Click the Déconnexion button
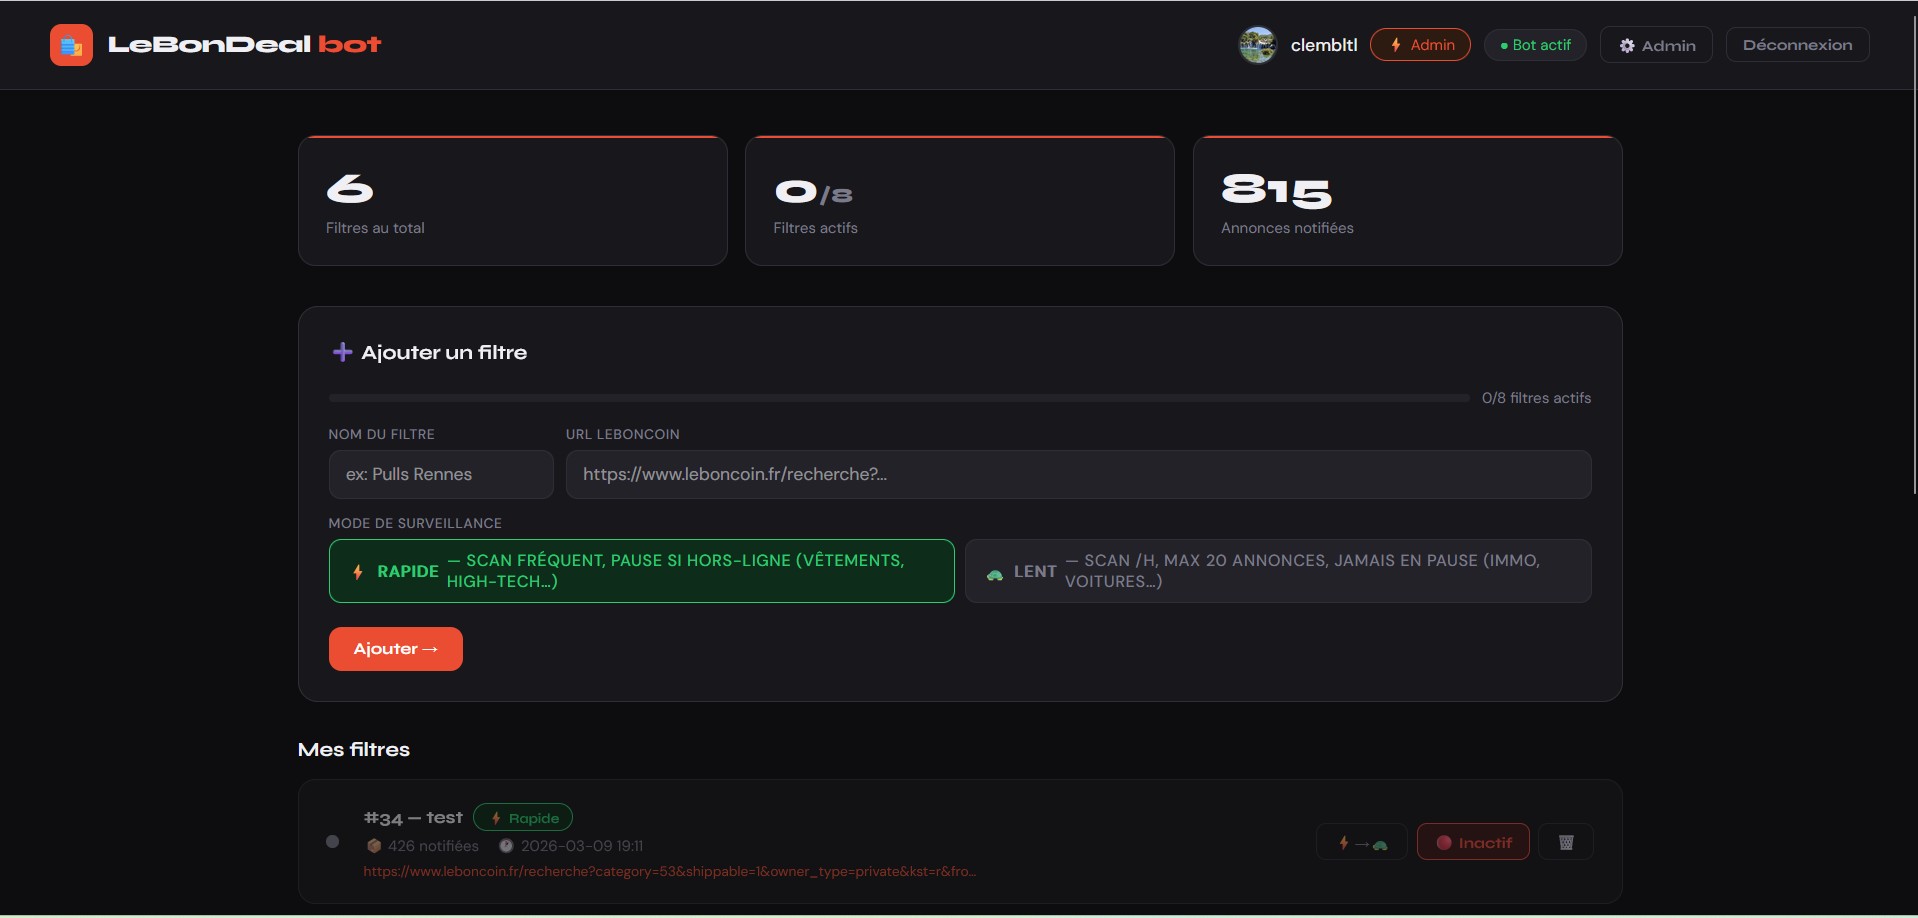This screenshot has width=1918, height=918. click(1796, 44)
